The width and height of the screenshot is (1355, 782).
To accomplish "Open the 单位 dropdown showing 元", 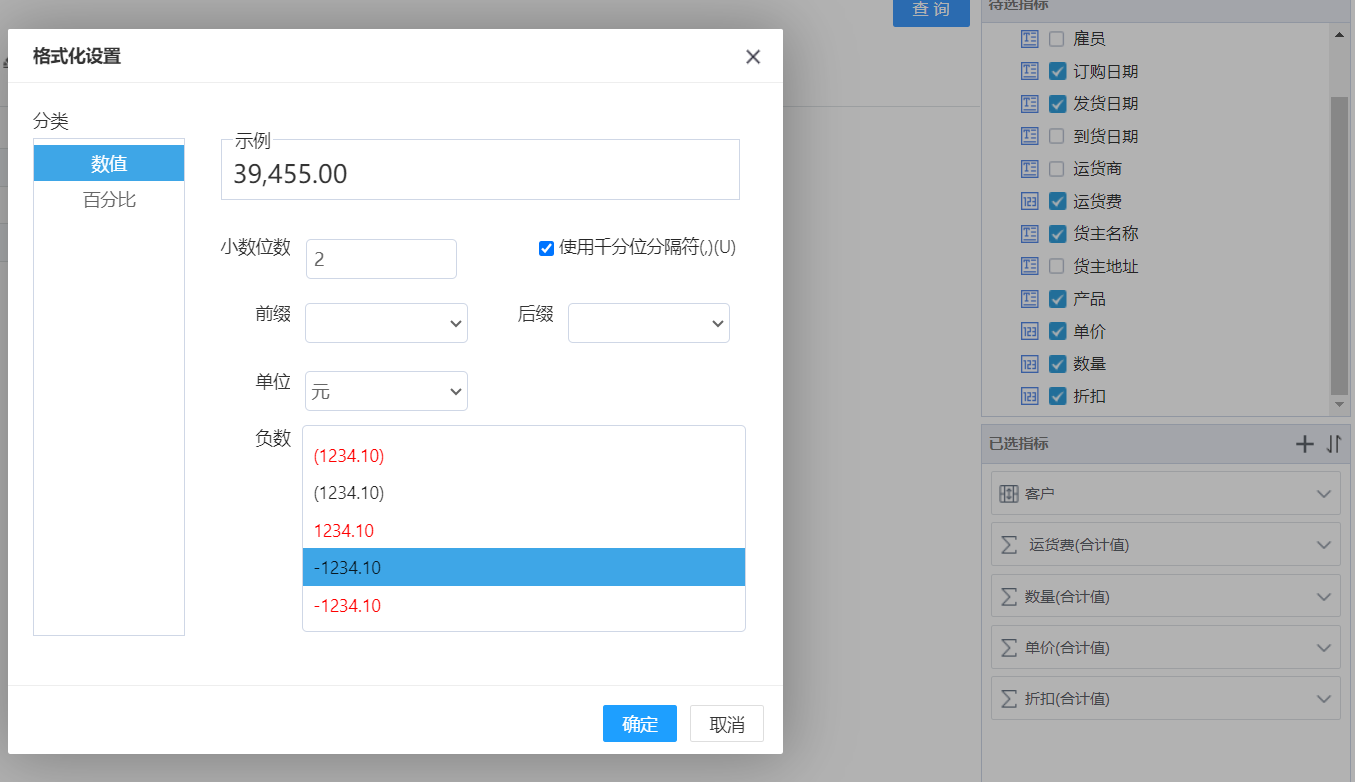I will (x=386, y=391).
